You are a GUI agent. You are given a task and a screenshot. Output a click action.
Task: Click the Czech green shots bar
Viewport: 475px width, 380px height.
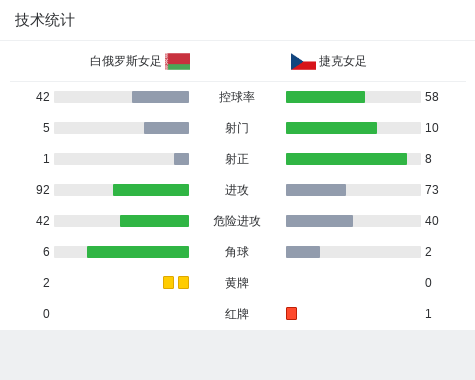click(331, 128)
